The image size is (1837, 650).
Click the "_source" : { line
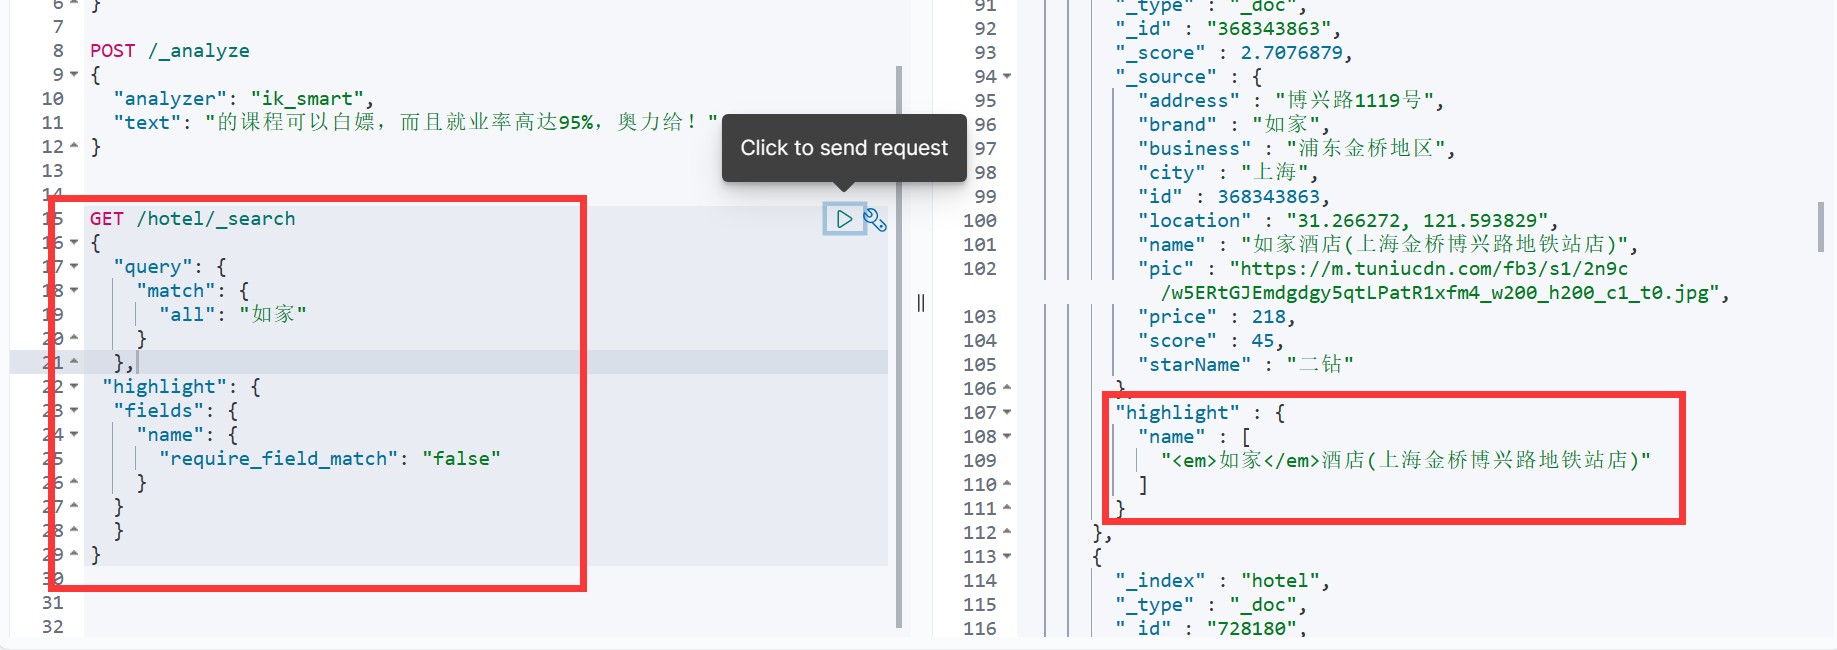1189,77
